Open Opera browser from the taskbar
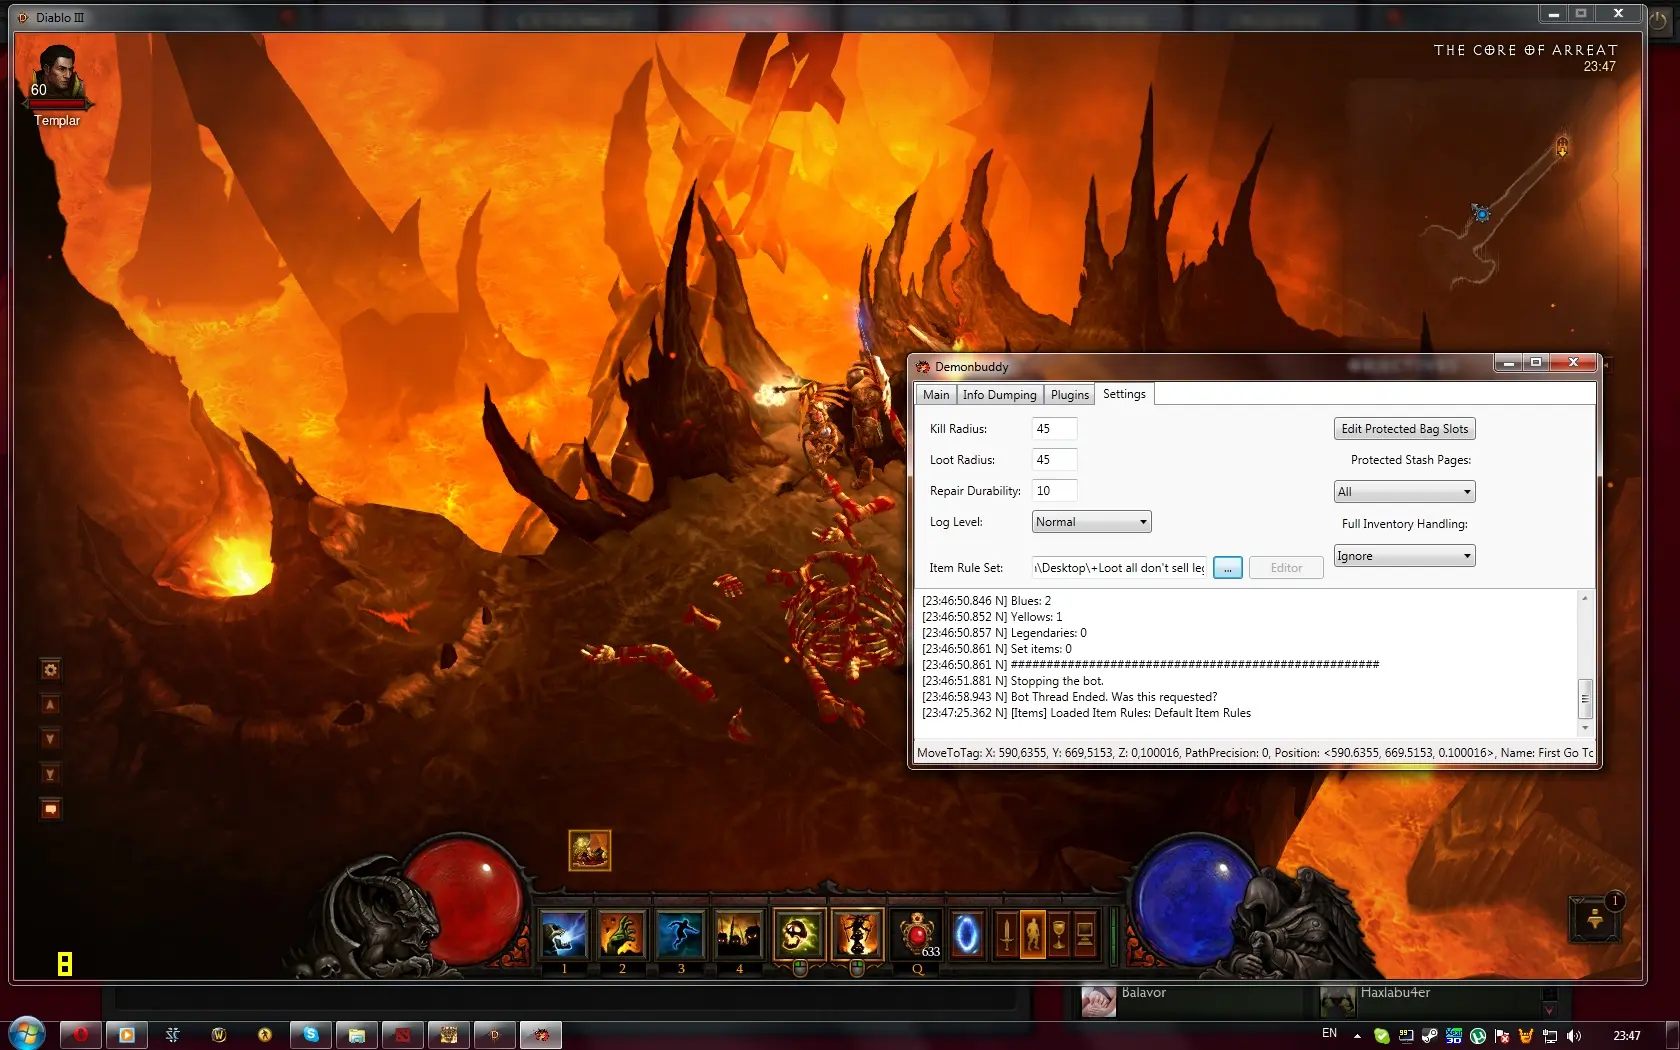This screenshot has height=1050, width=1680. 81,1035
